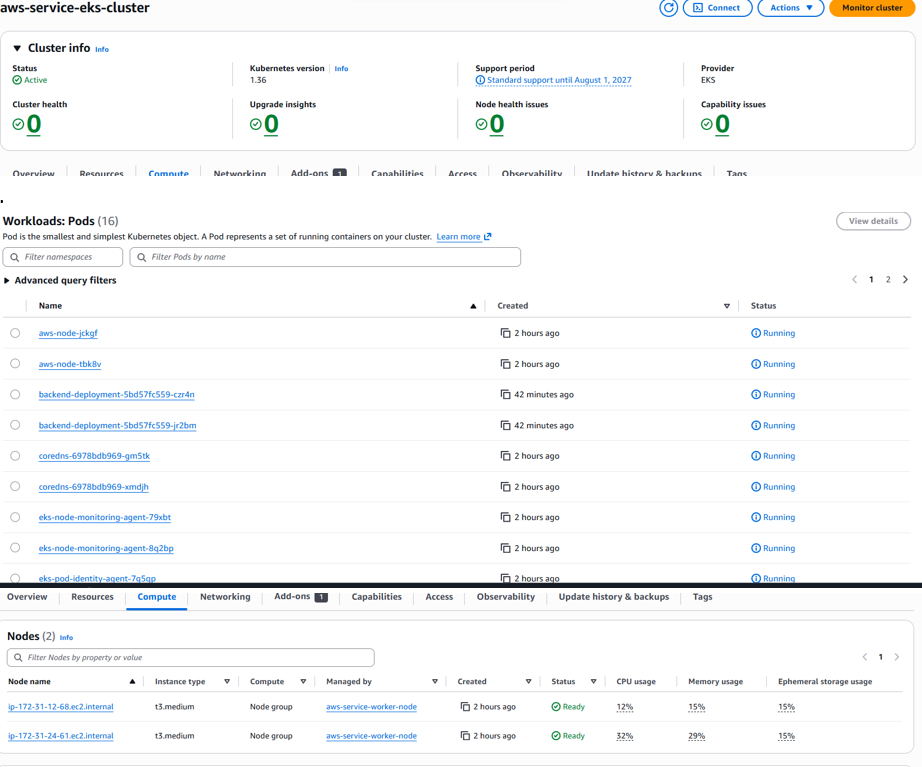The height and width of the screenshot is (767, 922).
Task: Copy created time for eks-node-monitoring-agent-79xbt
Action: pos(505,517)
